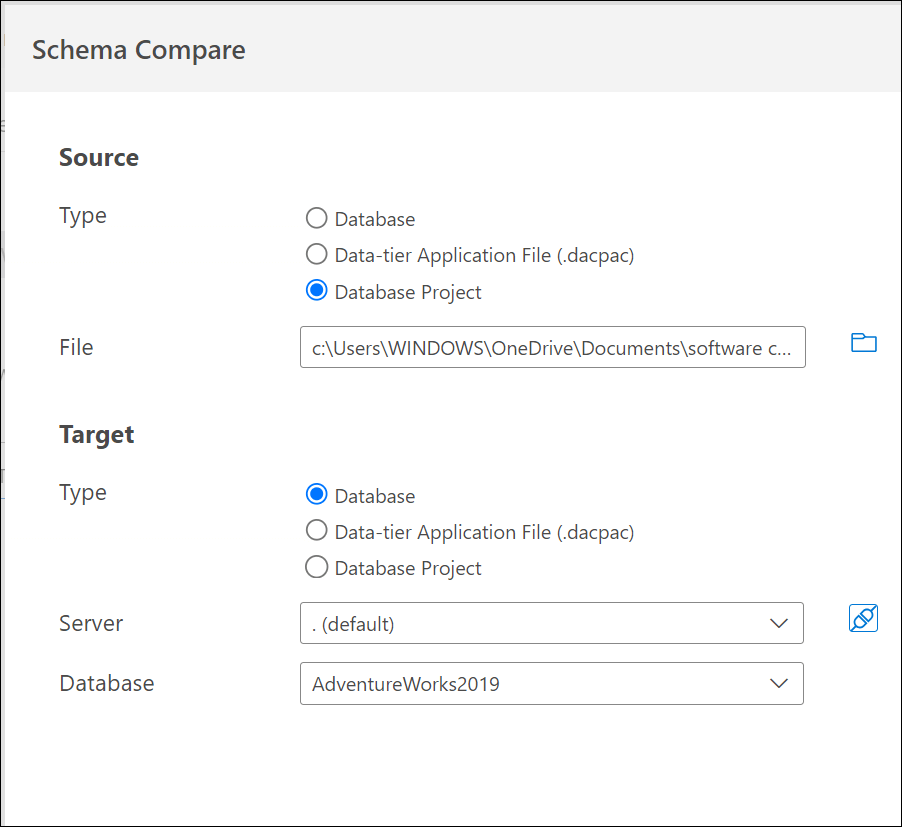Click the Server label under Target
This screenshot has width=902, height=827.
click(x=91, y=623)
